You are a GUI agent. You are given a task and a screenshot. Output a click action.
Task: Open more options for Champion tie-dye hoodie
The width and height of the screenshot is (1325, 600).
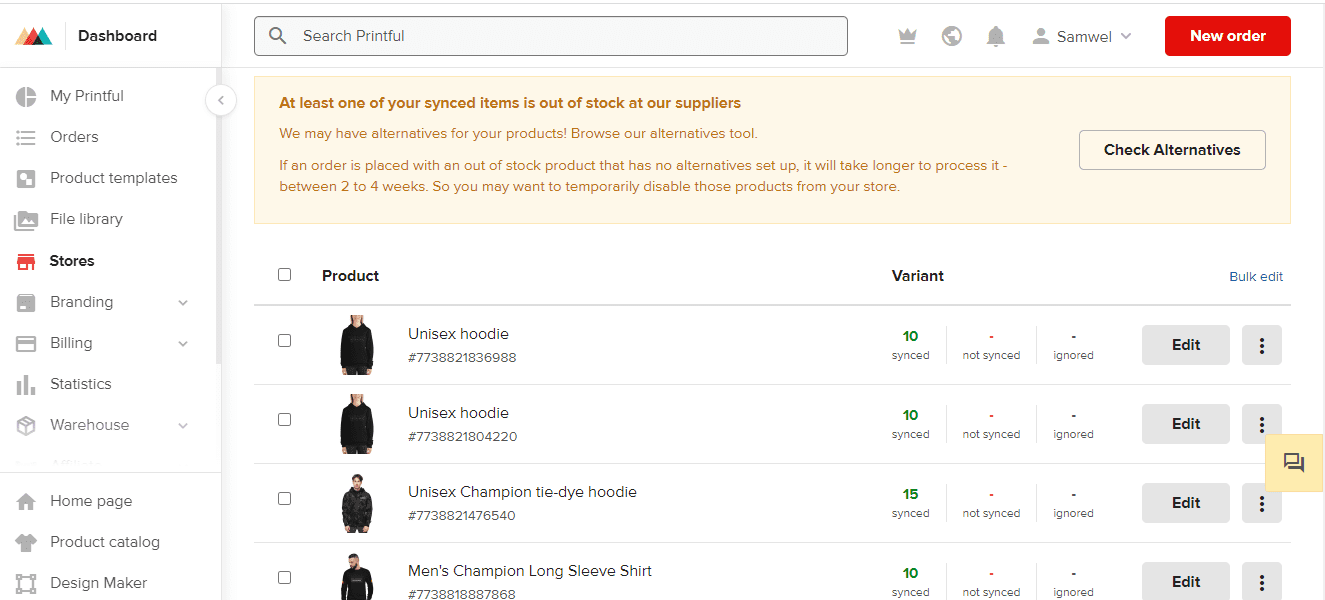1262,503
